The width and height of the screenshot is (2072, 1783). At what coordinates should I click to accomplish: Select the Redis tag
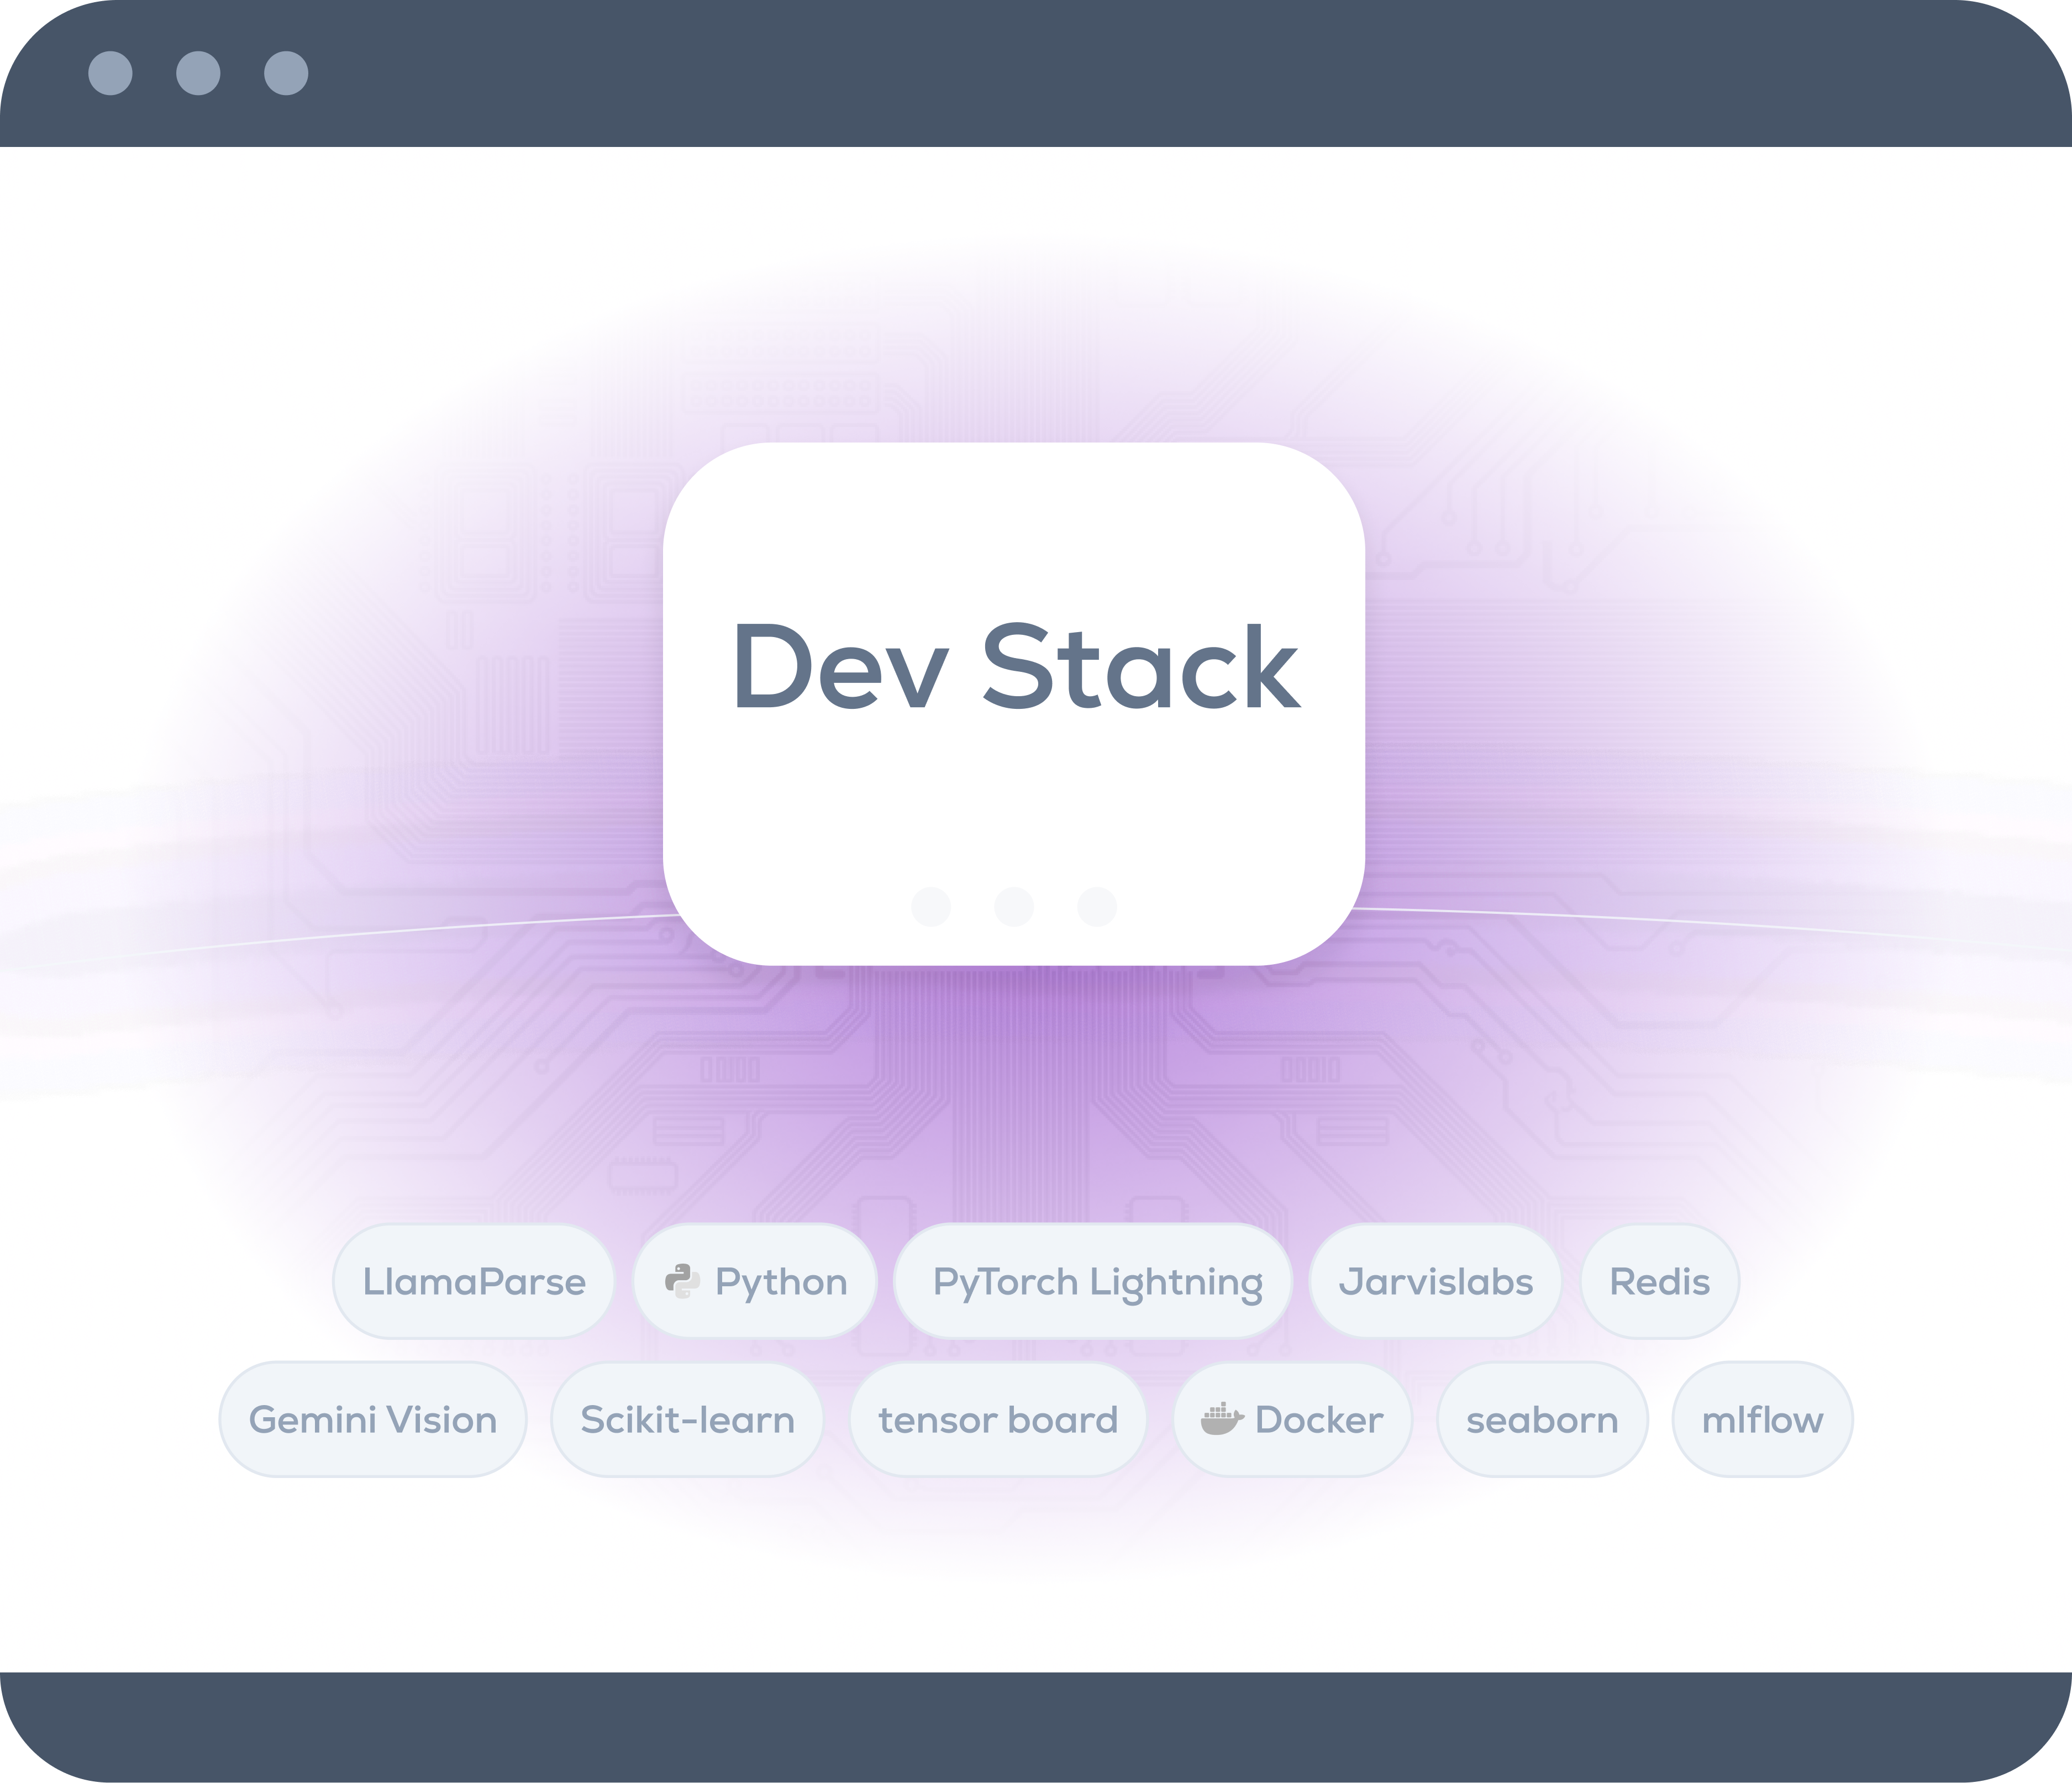pos(1659,1281)
